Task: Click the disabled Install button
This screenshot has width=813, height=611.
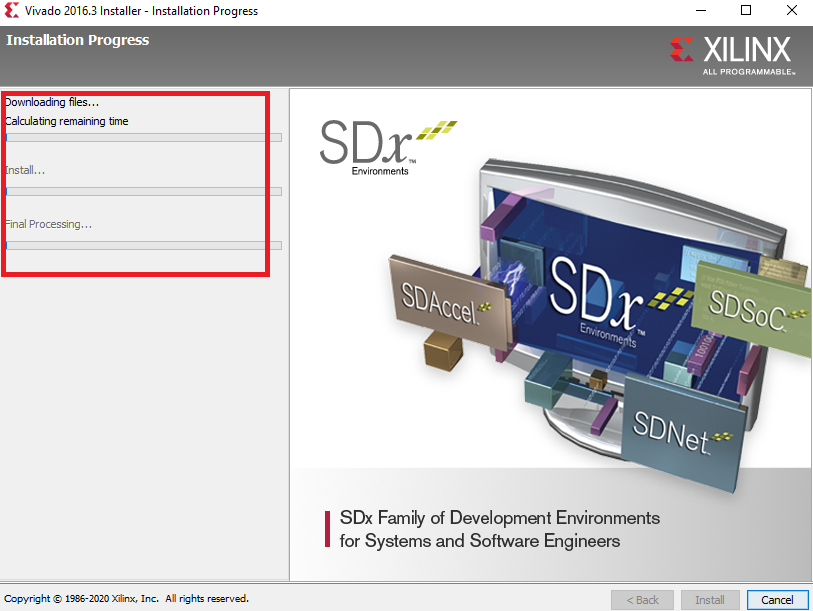Action: tap(710, 600)
